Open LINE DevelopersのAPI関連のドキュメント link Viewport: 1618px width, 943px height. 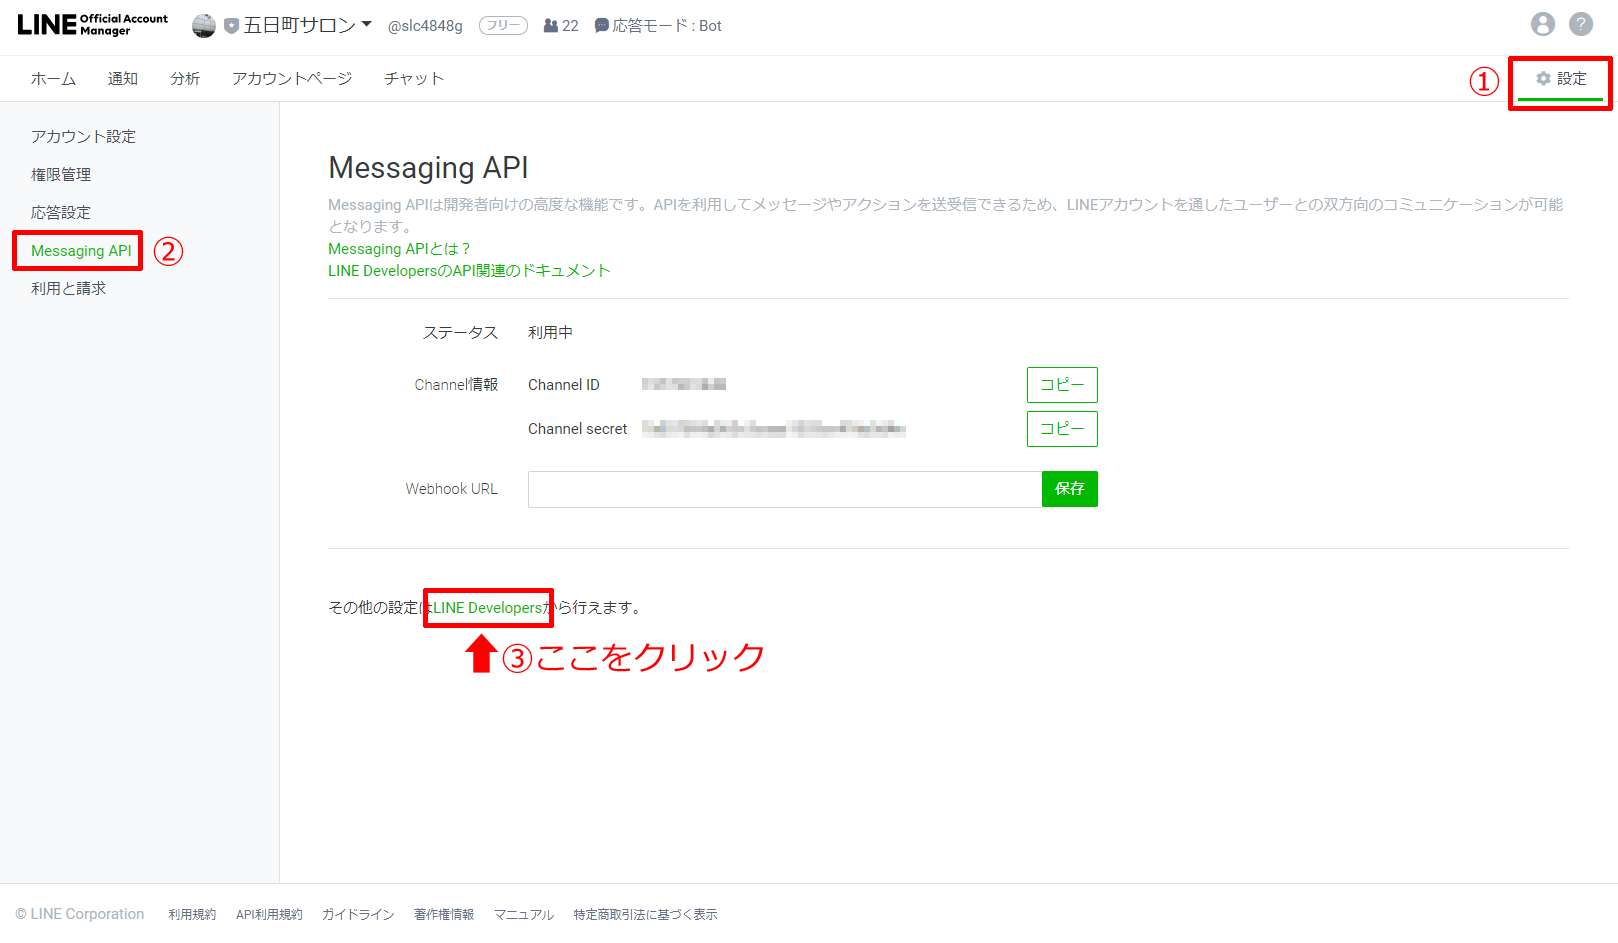[469, 271]
